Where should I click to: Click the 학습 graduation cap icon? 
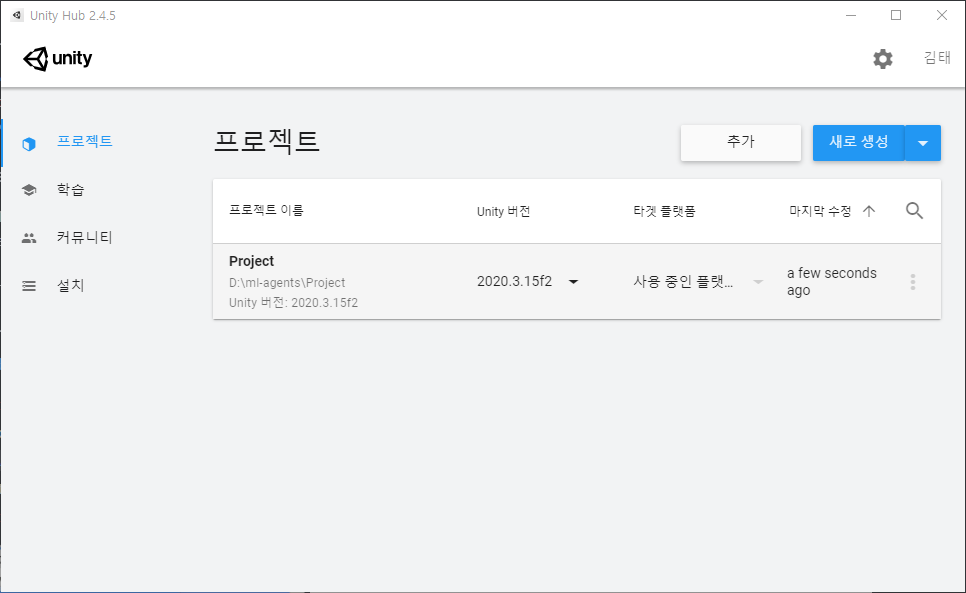point(29,190)
